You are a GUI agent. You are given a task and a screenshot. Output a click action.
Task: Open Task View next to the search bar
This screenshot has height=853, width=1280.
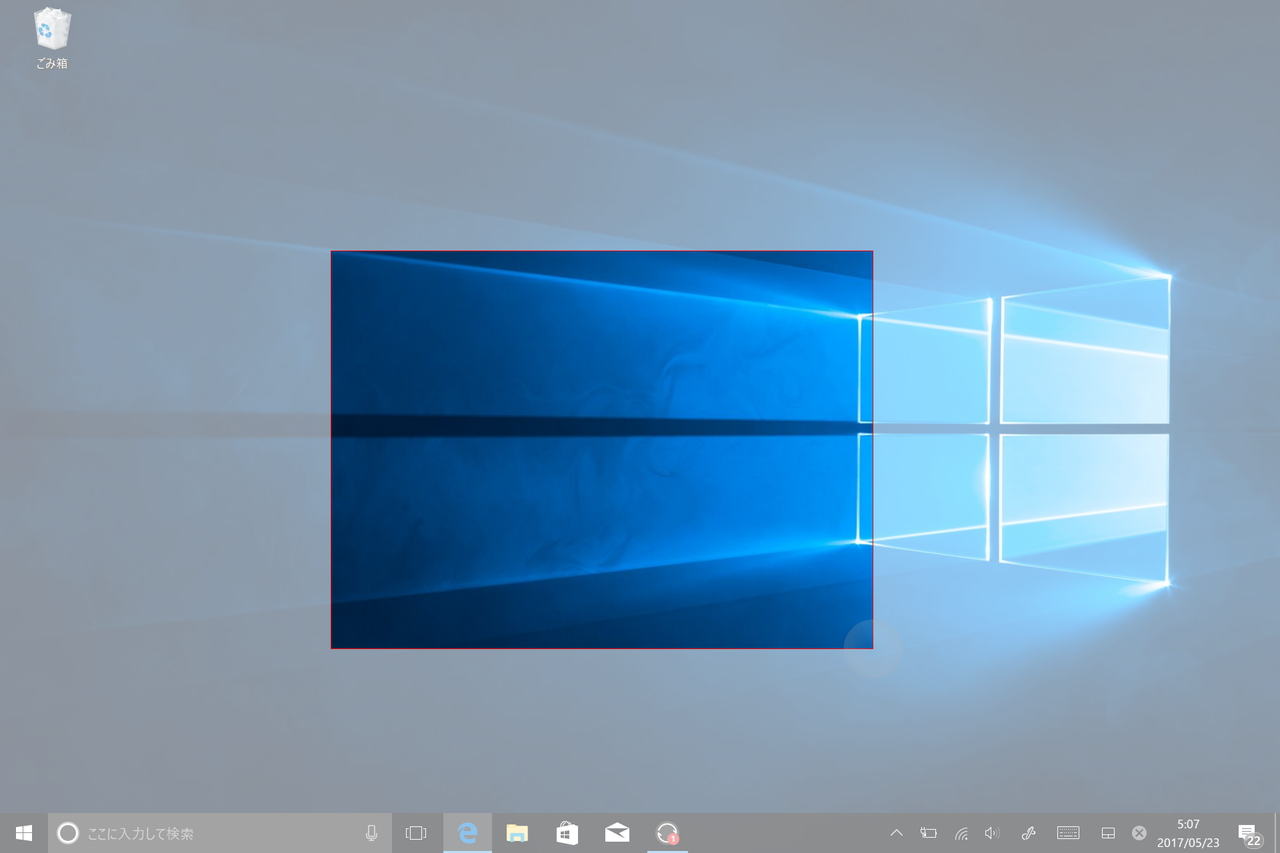click(x=415, y=832)
